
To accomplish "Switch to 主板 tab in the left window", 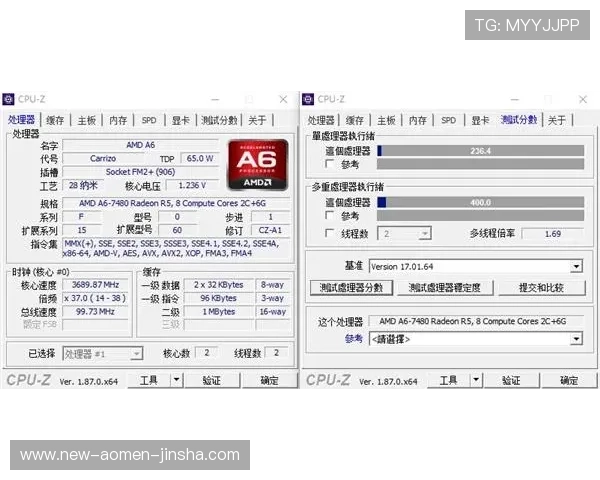I will tap(86, 120).
